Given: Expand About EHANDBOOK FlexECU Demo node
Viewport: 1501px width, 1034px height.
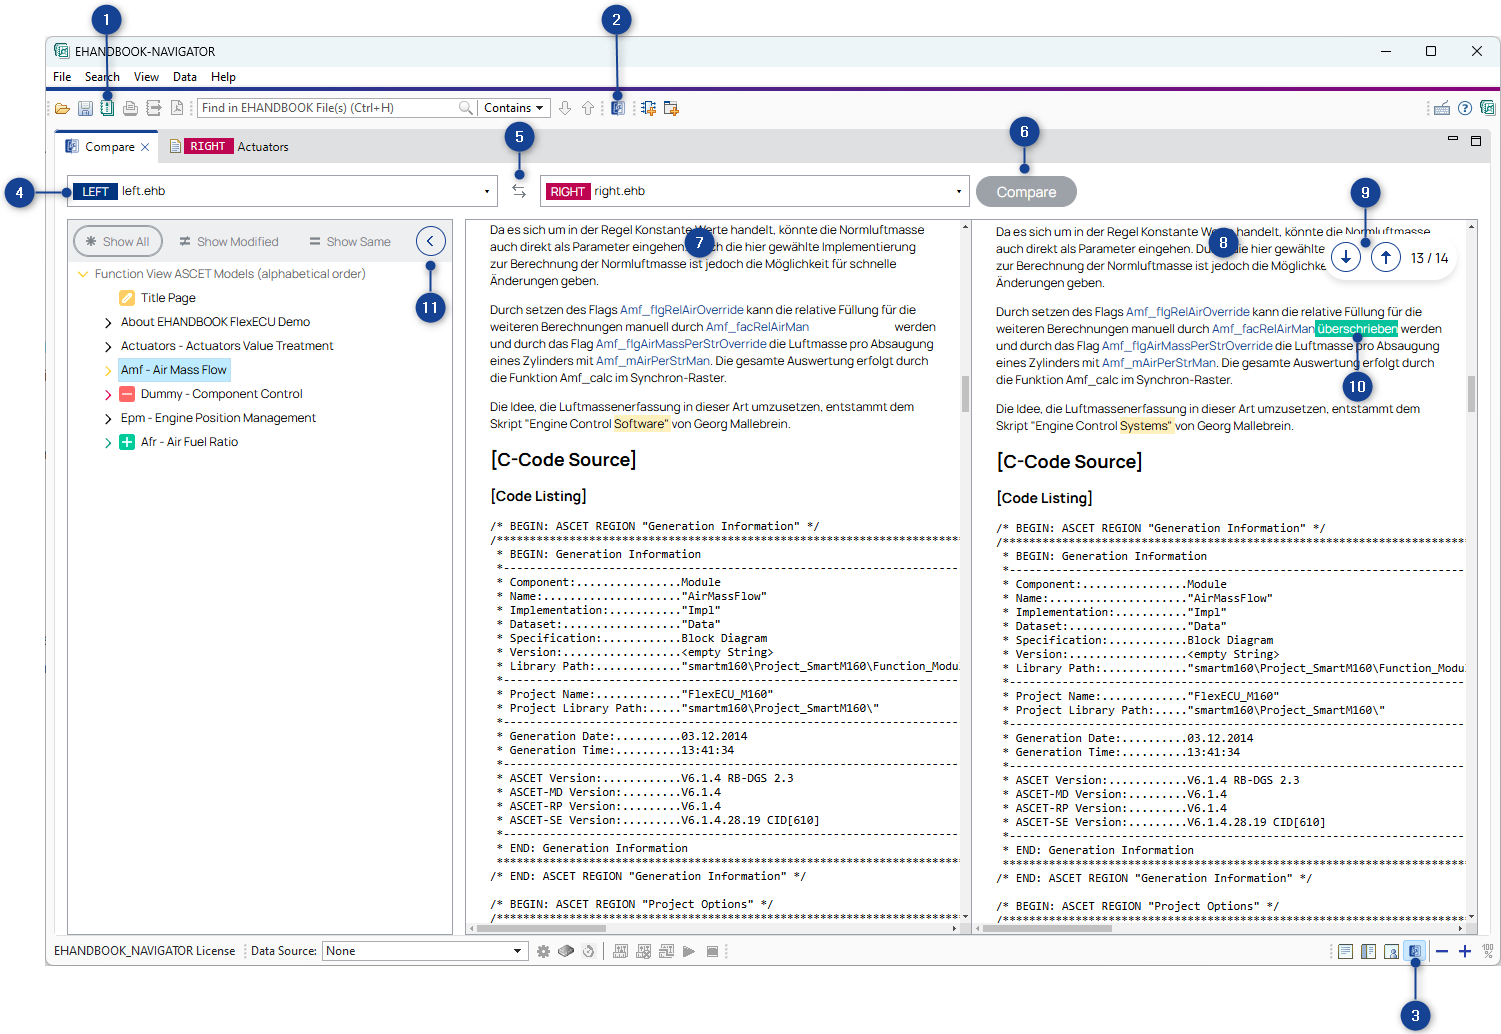Looking at the screenshot, I should [x=108, y=322].
